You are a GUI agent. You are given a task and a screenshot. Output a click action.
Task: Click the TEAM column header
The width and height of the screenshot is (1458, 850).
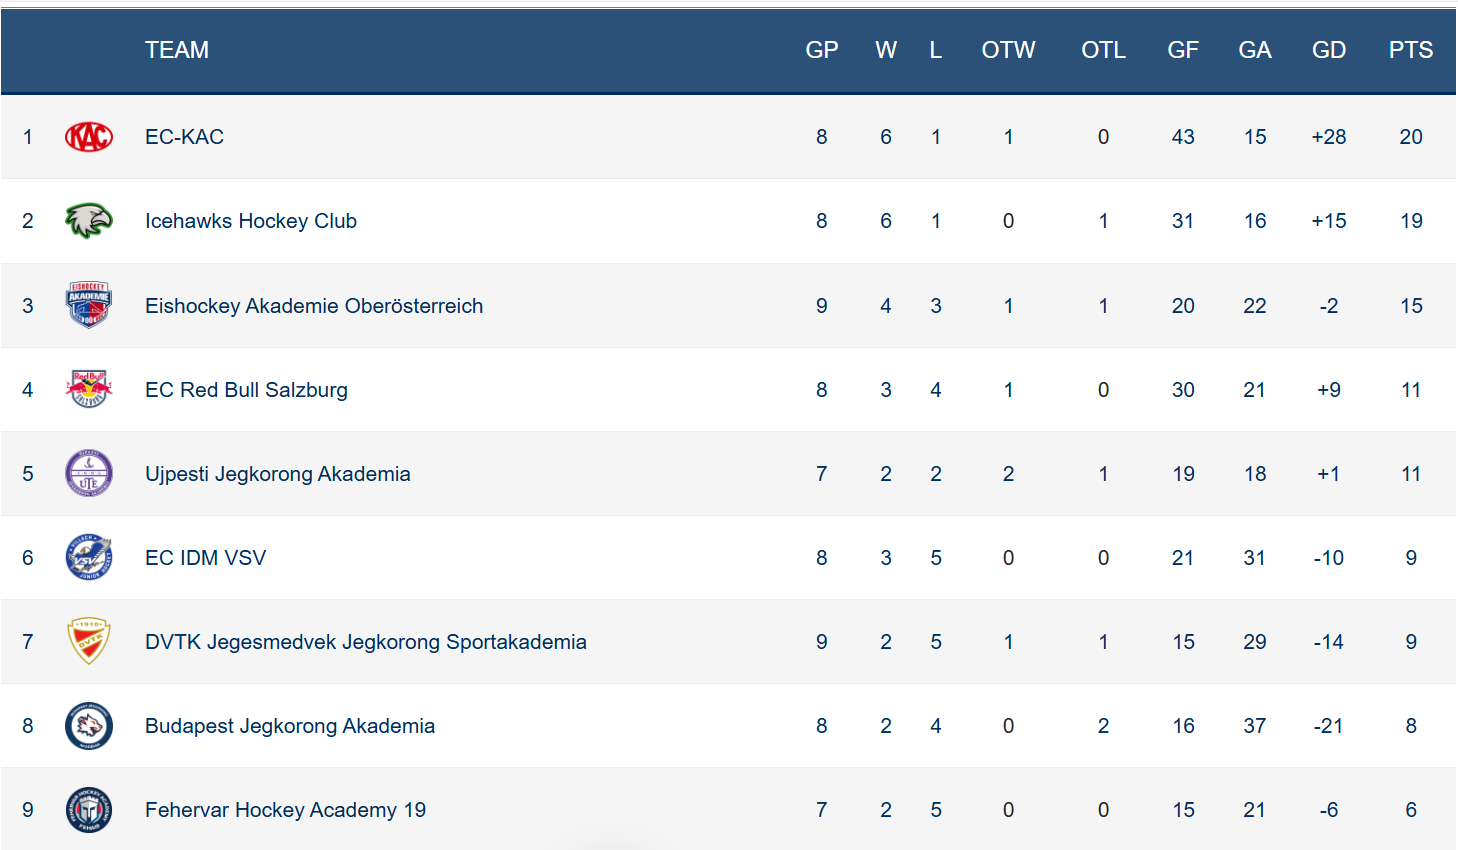tap(177, 50)
